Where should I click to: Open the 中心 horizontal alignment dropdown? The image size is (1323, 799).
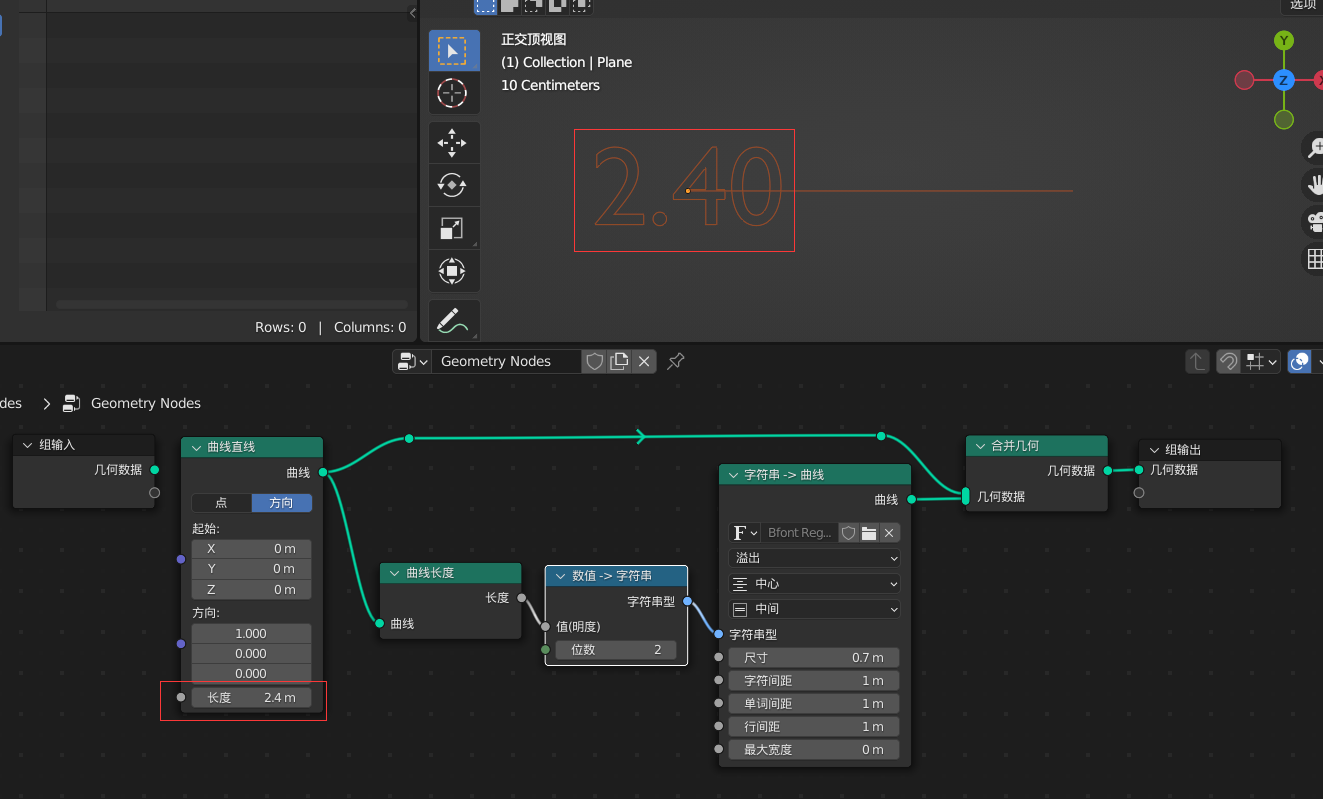(x=815, y=583)
